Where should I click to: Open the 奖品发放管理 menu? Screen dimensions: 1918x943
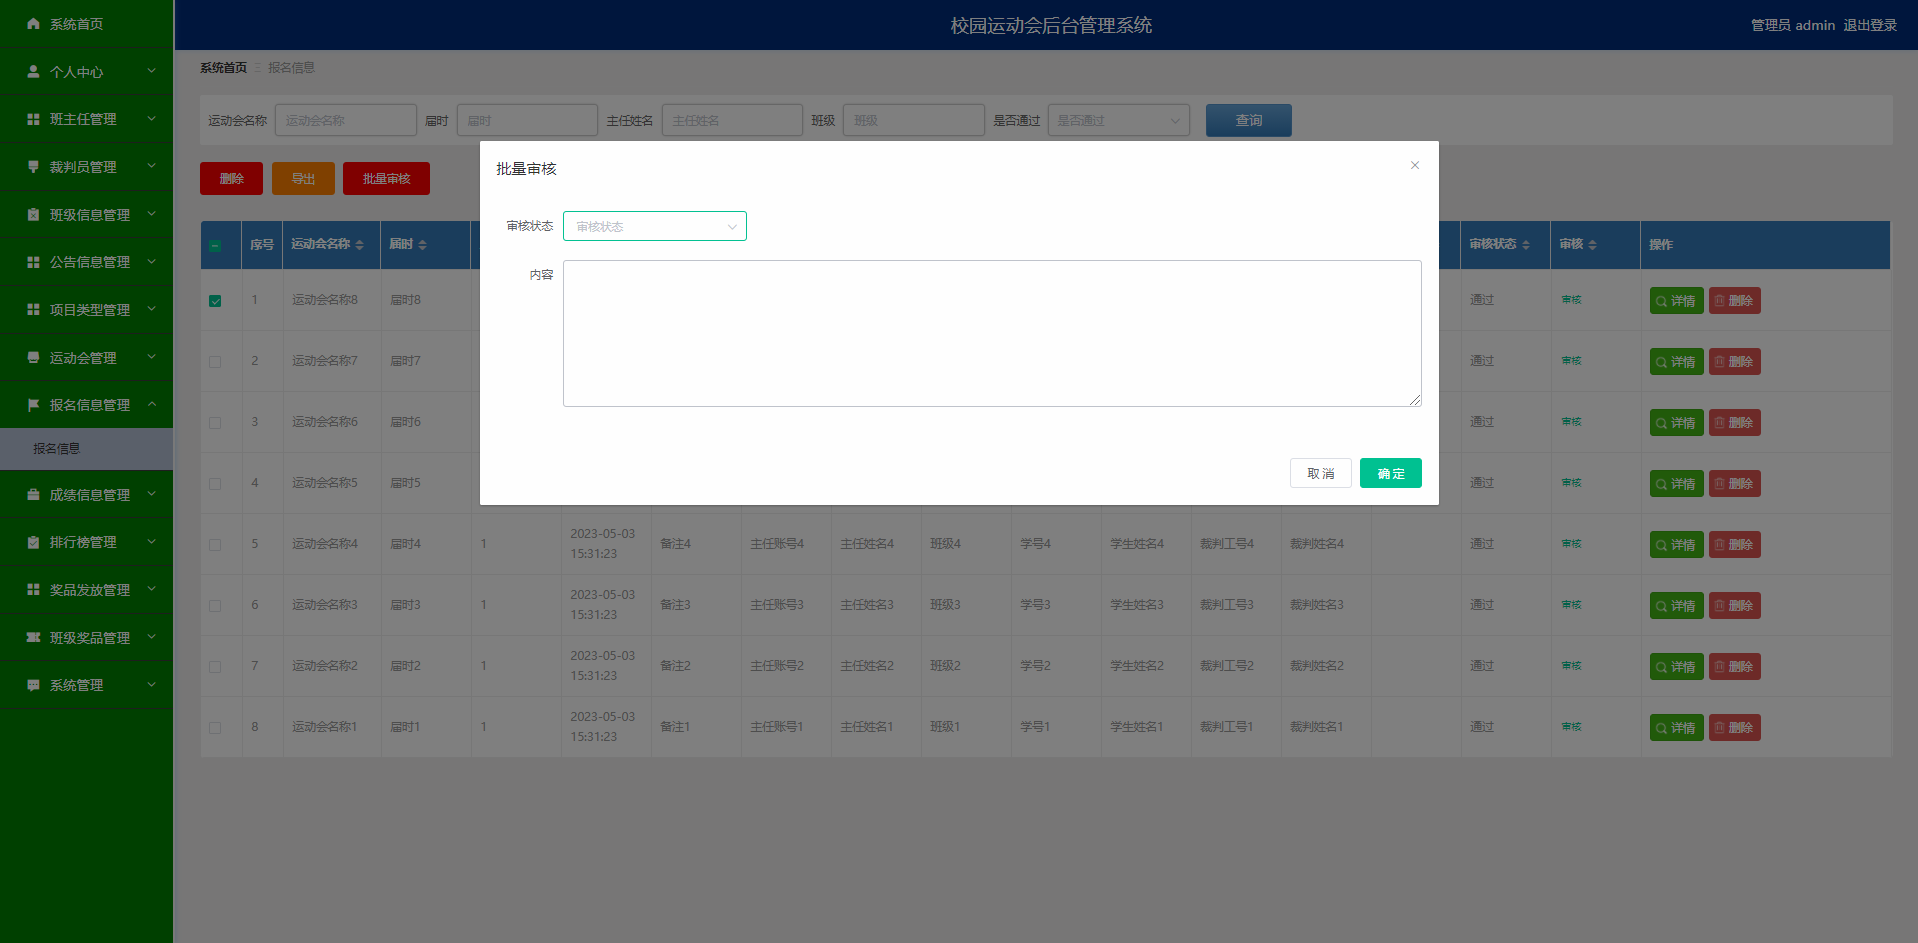(87, 590)
